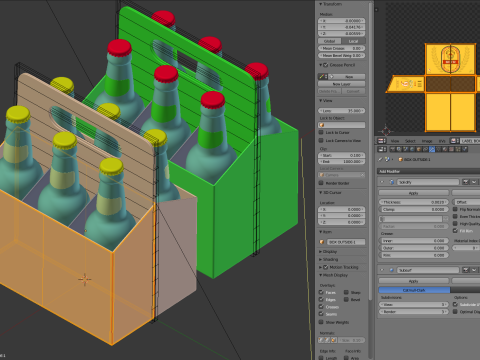Collapse the Subsurf modifier panel arrow

tap(382, 270)
